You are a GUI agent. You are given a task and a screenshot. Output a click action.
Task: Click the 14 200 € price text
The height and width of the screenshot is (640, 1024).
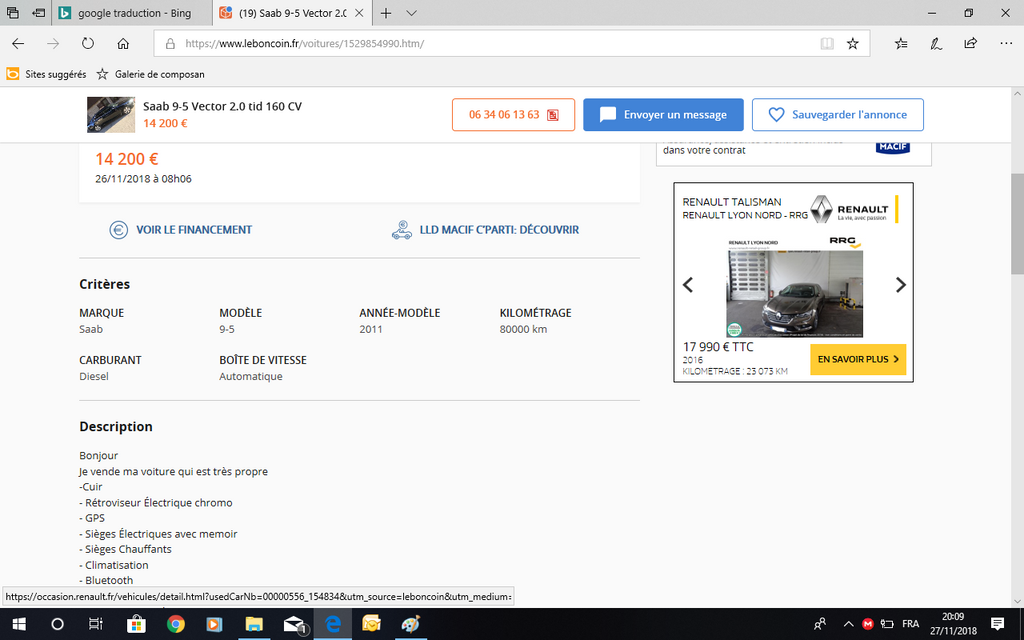[x=127, y=159]
